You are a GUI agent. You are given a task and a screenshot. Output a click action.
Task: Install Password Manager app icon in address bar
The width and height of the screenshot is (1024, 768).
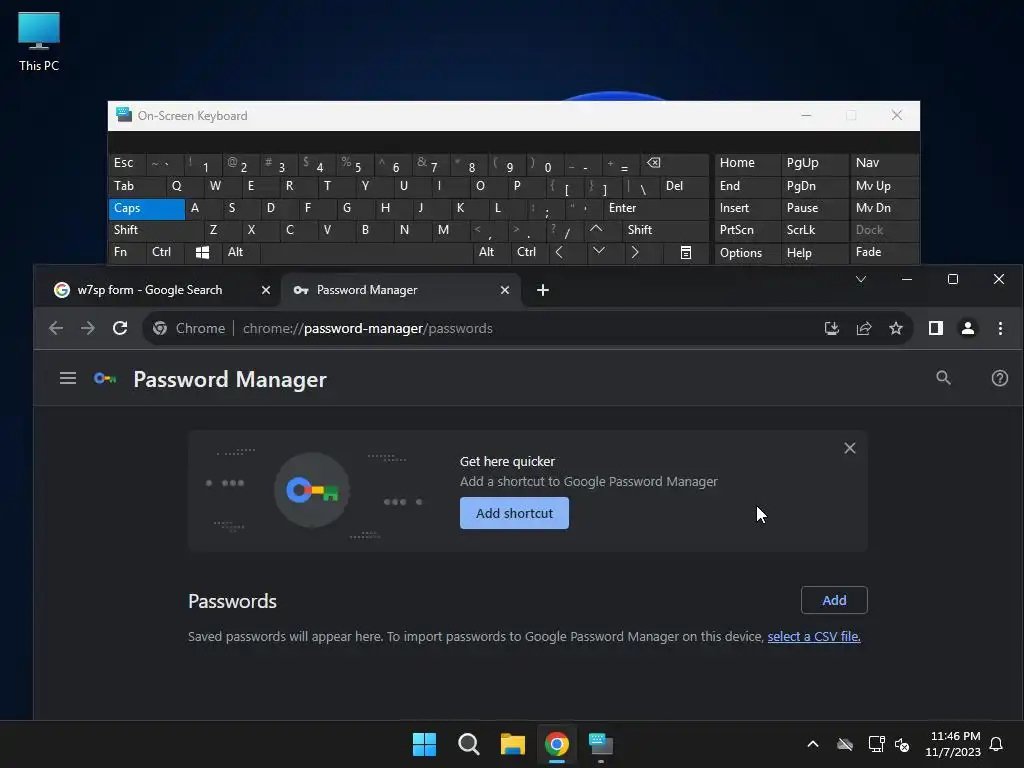click(x=831, y=328)
